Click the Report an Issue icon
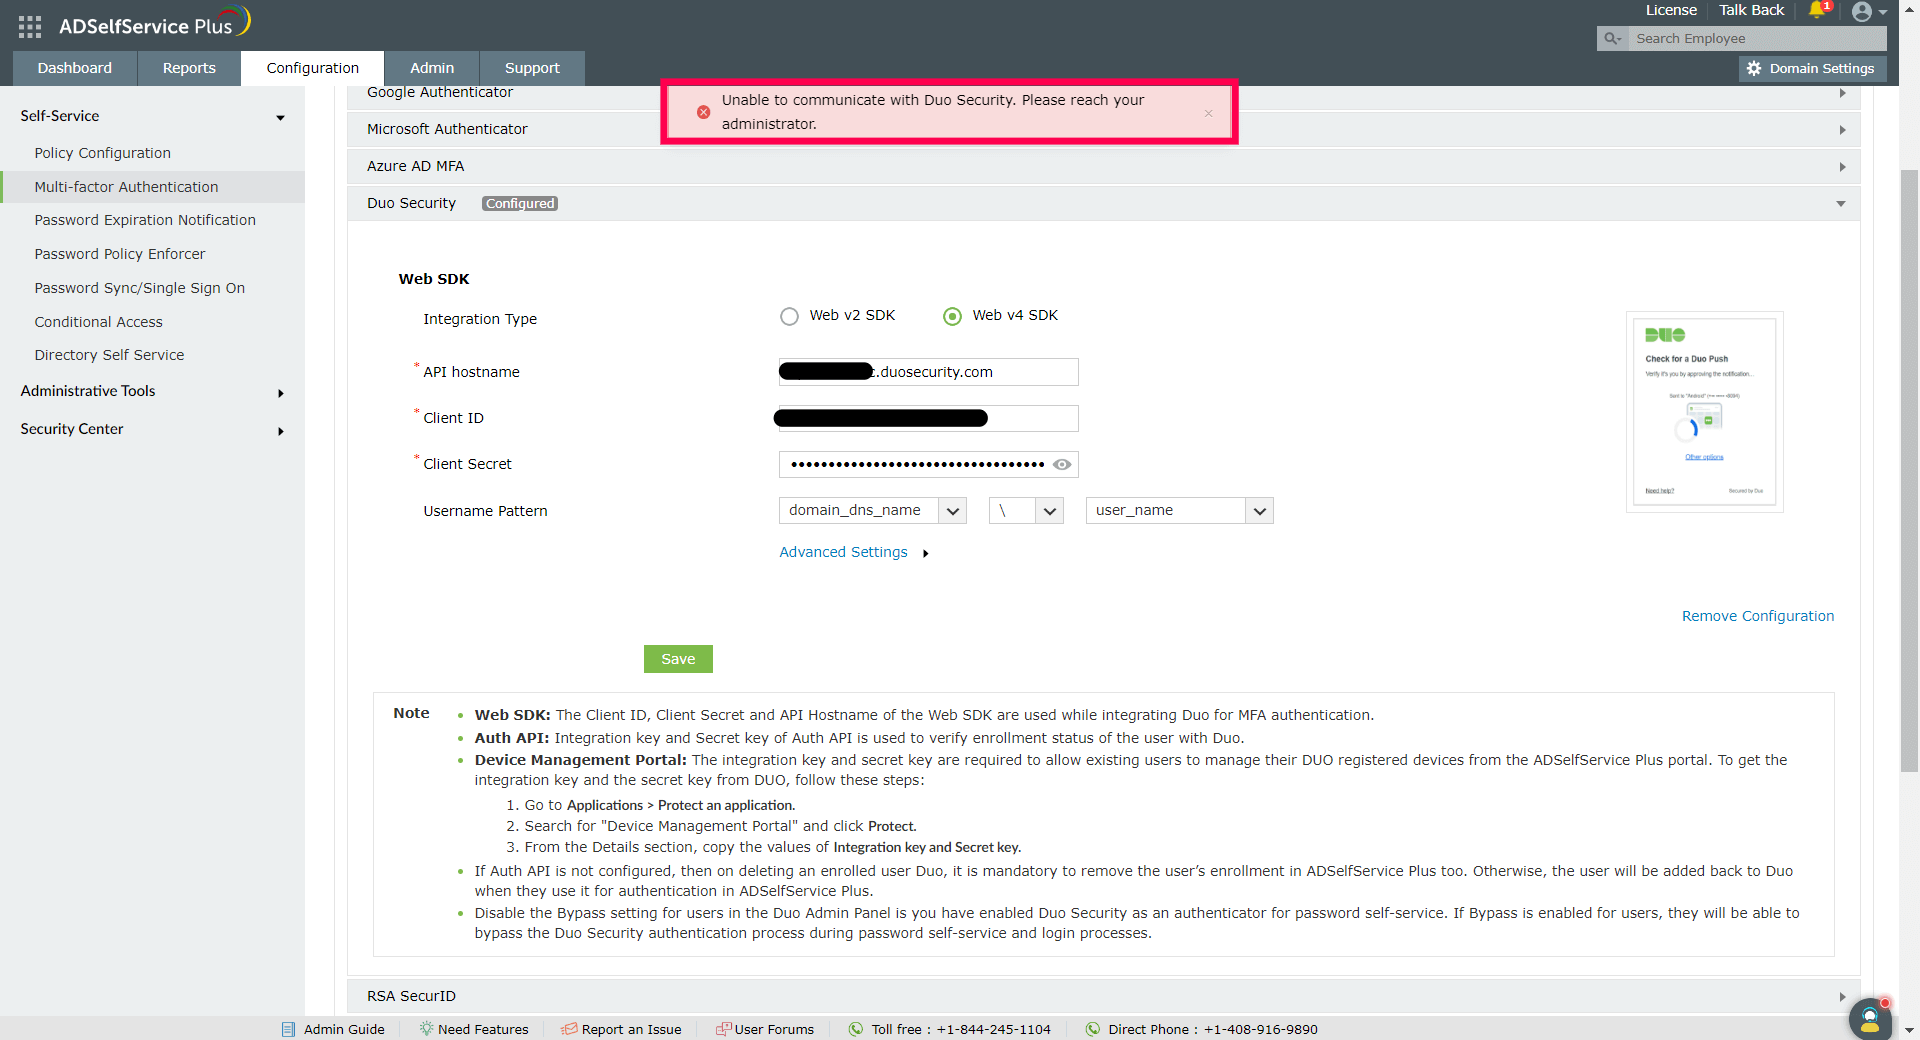 tap(568, 1029)
